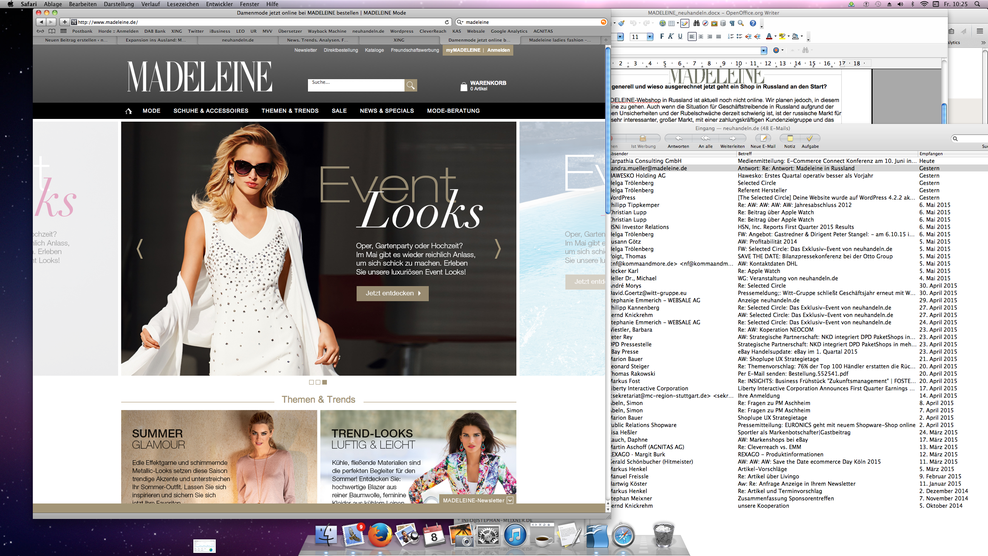Open the Entwickler menu in menu bar
Image resolution: width=988 pixels, height=556 pixels.
(219, 4)
